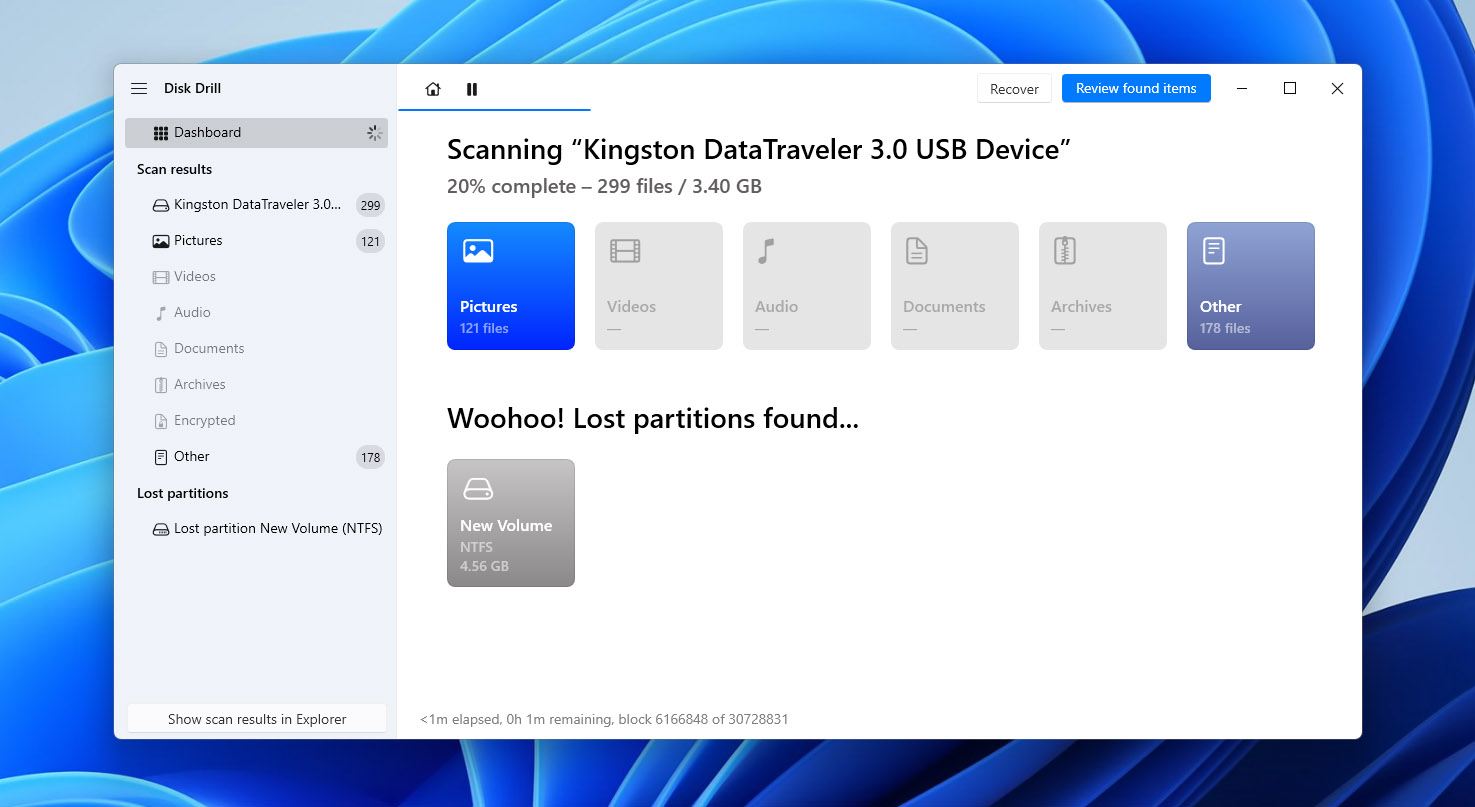The image size is (1475, 807).
Task: Select Pictures in the sidebar
Action: coord(256,241)
